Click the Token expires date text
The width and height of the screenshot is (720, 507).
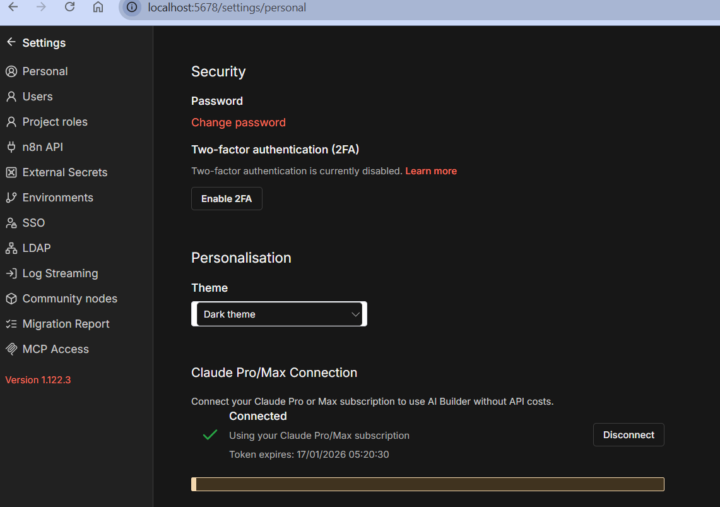click(x=309, y=455)
